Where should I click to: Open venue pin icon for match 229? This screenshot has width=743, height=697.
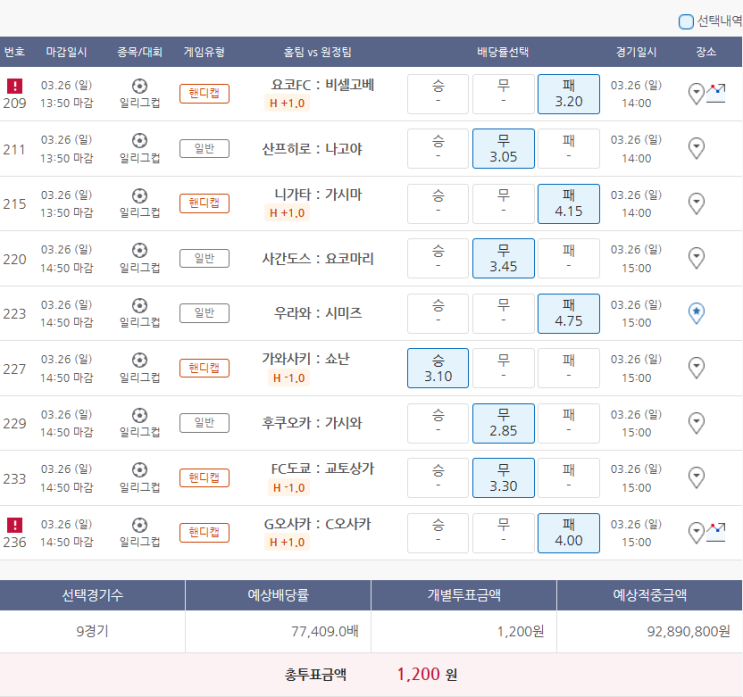(x=696, y=423)
